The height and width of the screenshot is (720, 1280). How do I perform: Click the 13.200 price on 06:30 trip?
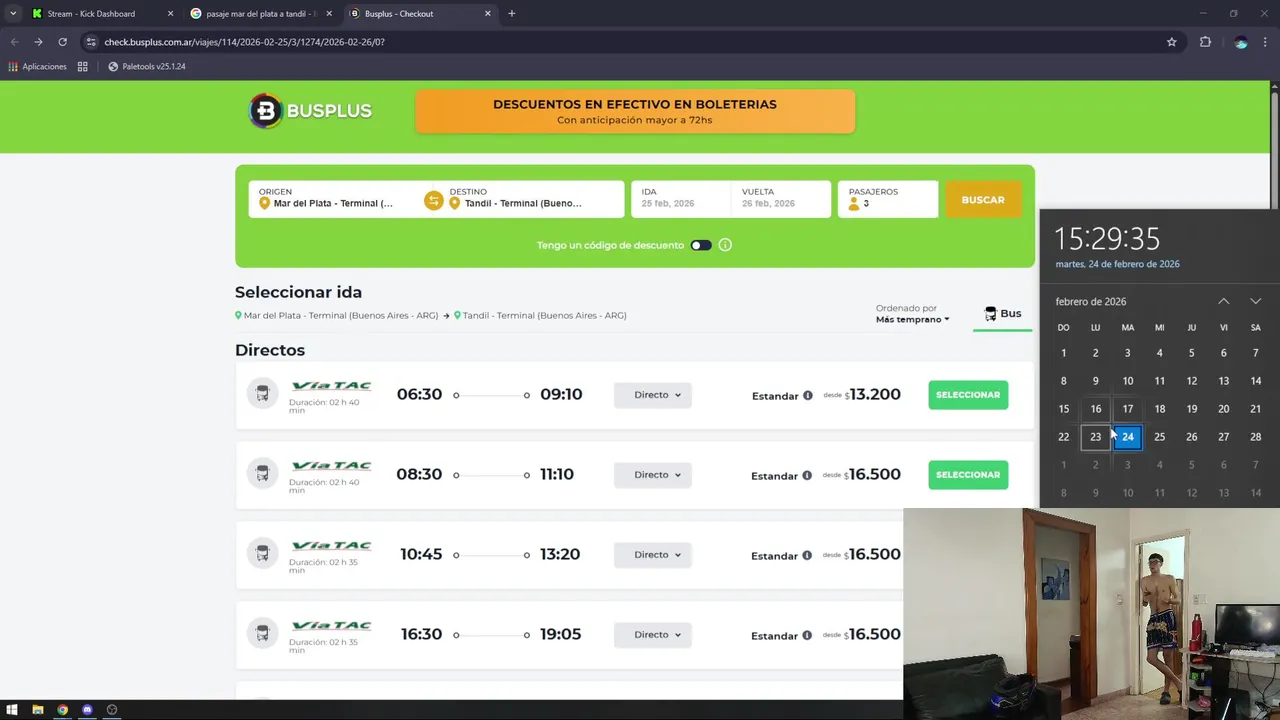(875, 394)
